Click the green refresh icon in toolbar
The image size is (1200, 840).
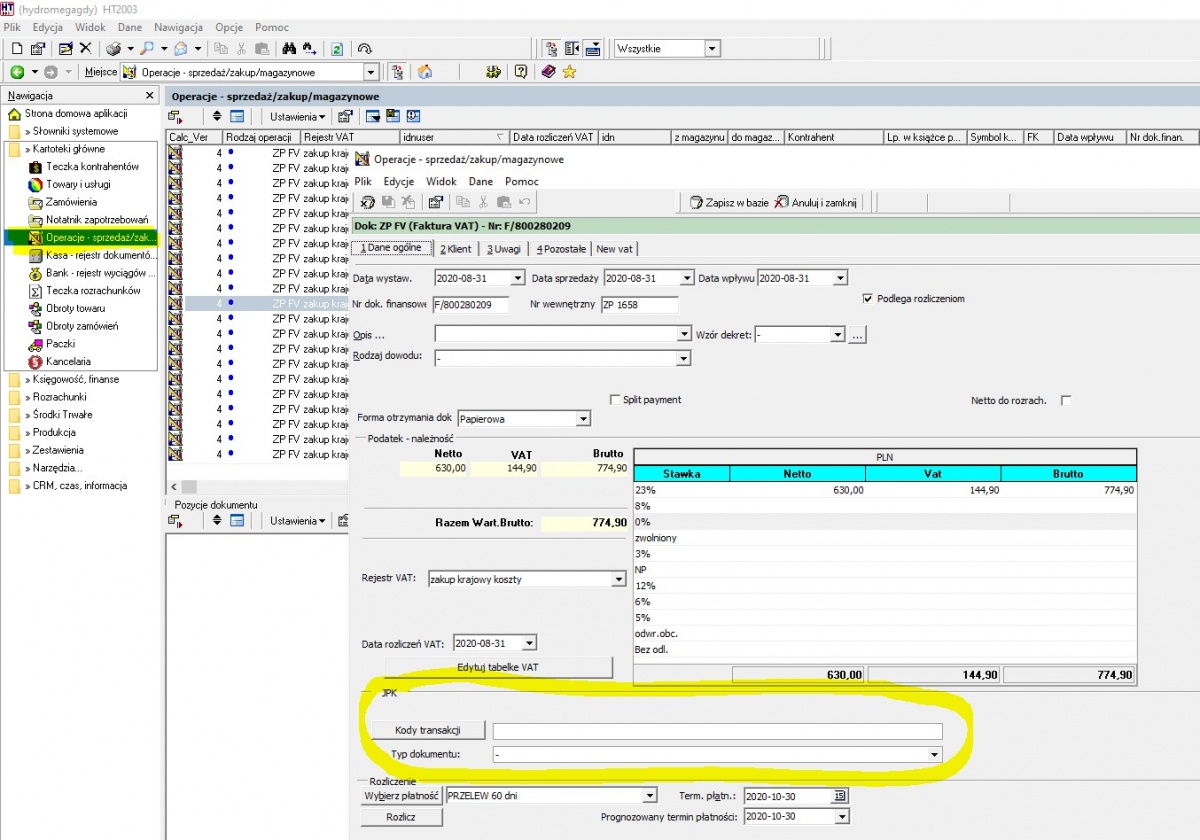tap(338, 48)
